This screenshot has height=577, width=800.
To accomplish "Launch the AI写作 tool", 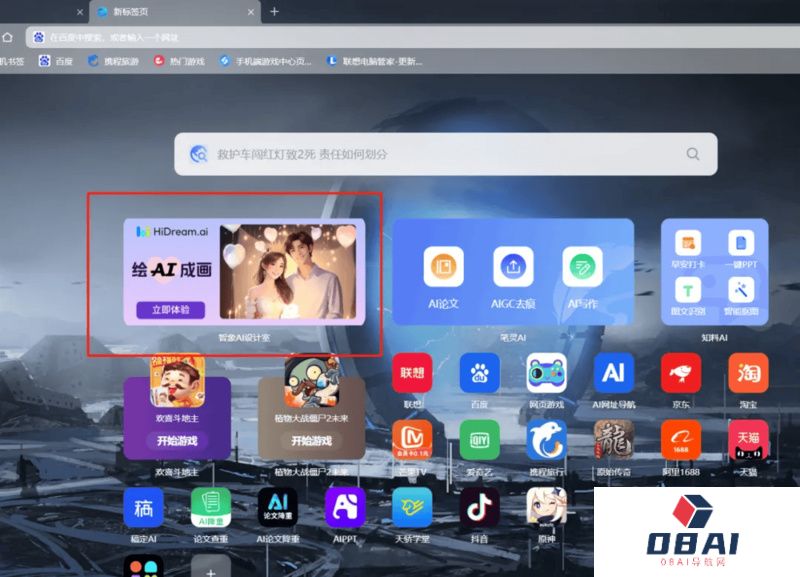I will click(581, 268).
